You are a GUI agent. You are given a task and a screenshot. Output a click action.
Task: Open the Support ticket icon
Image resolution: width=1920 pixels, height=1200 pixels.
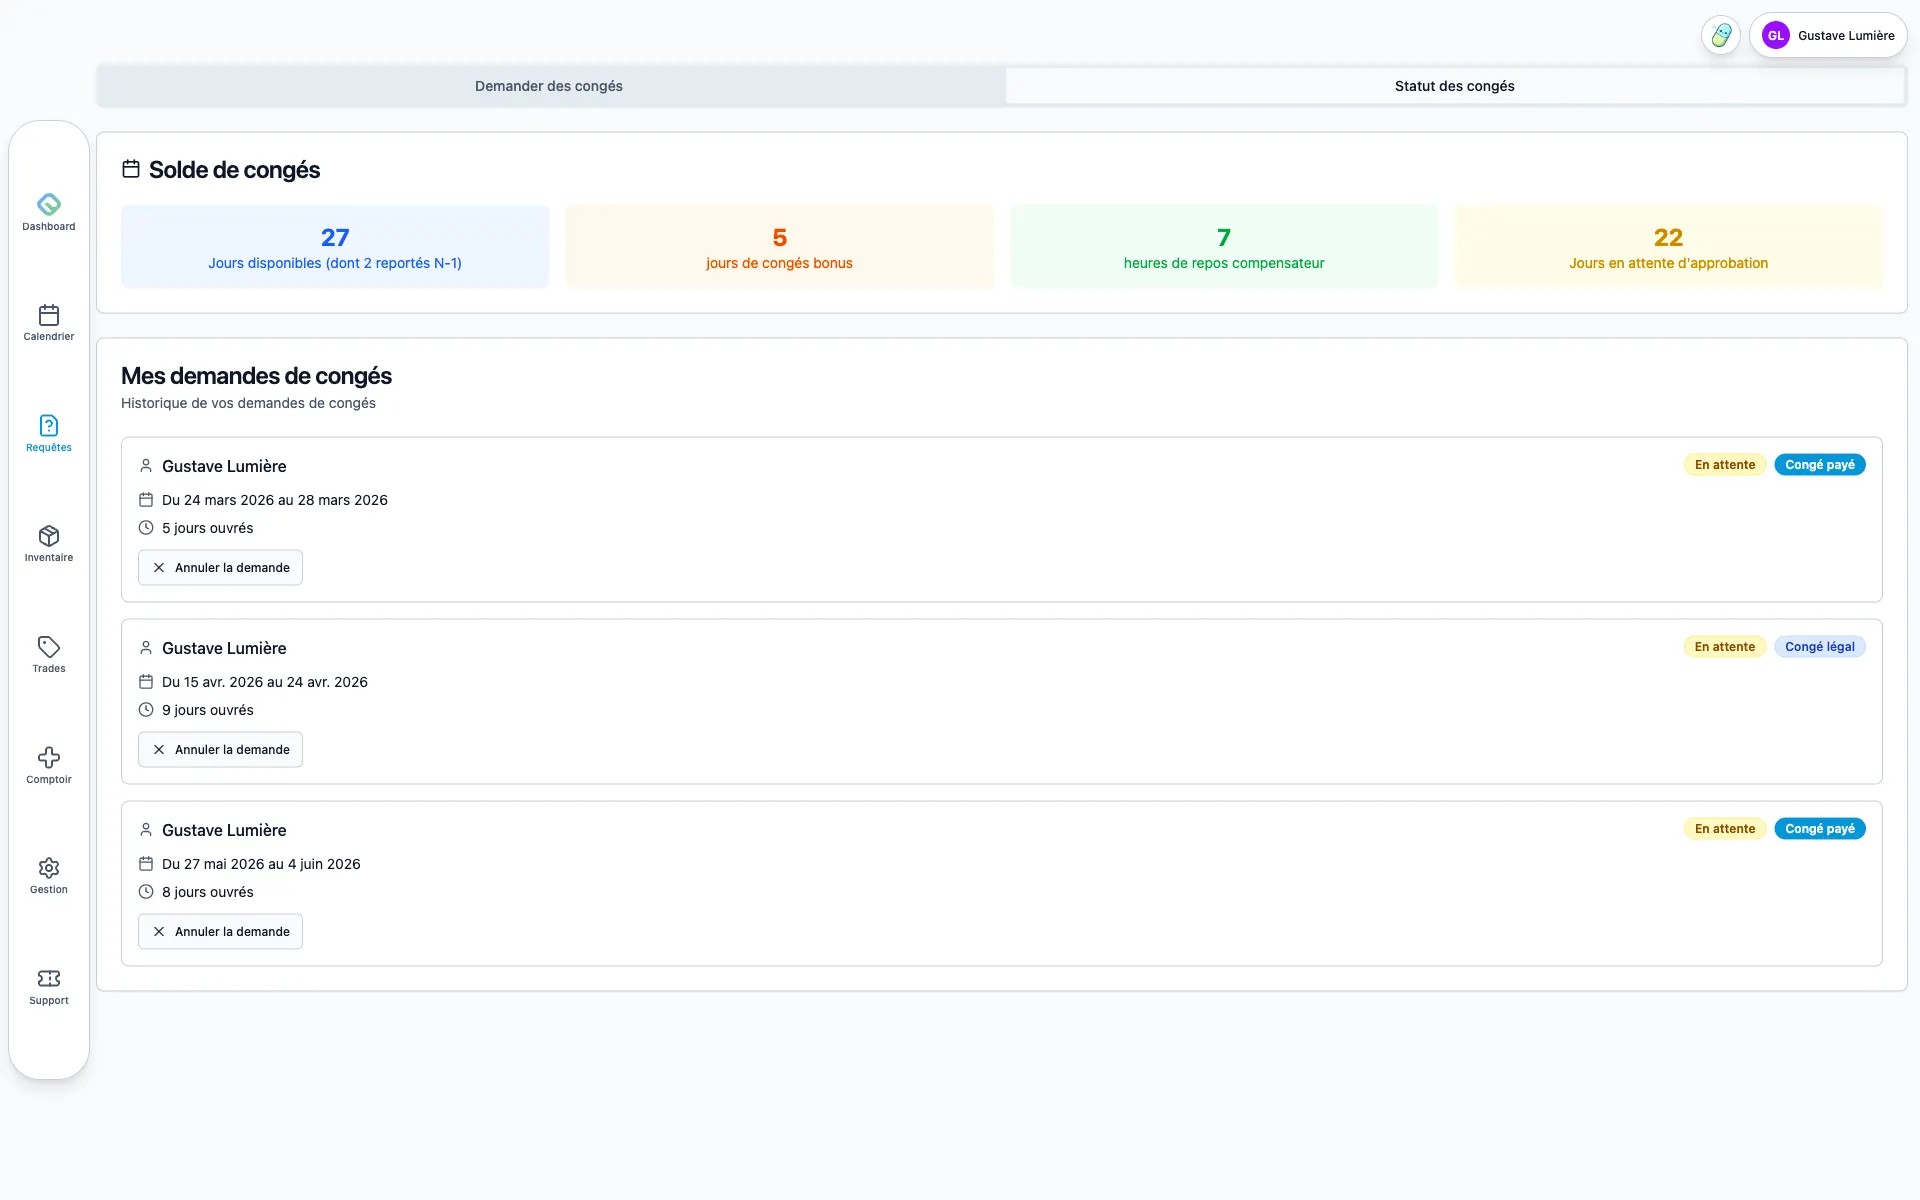49,986
